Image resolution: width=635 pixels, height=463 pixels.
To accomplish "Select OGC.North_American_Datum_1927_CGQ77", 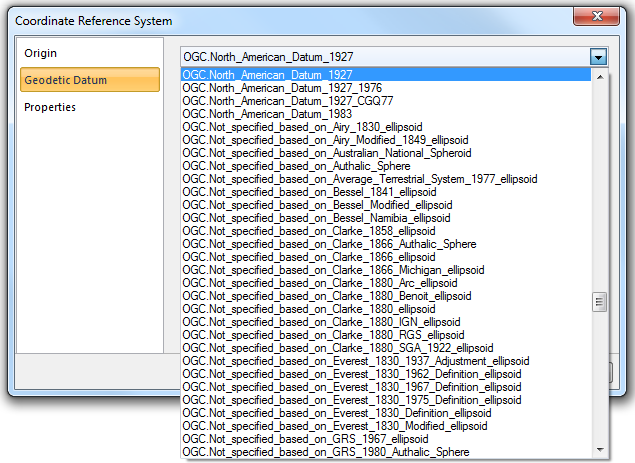I will 386,101.
